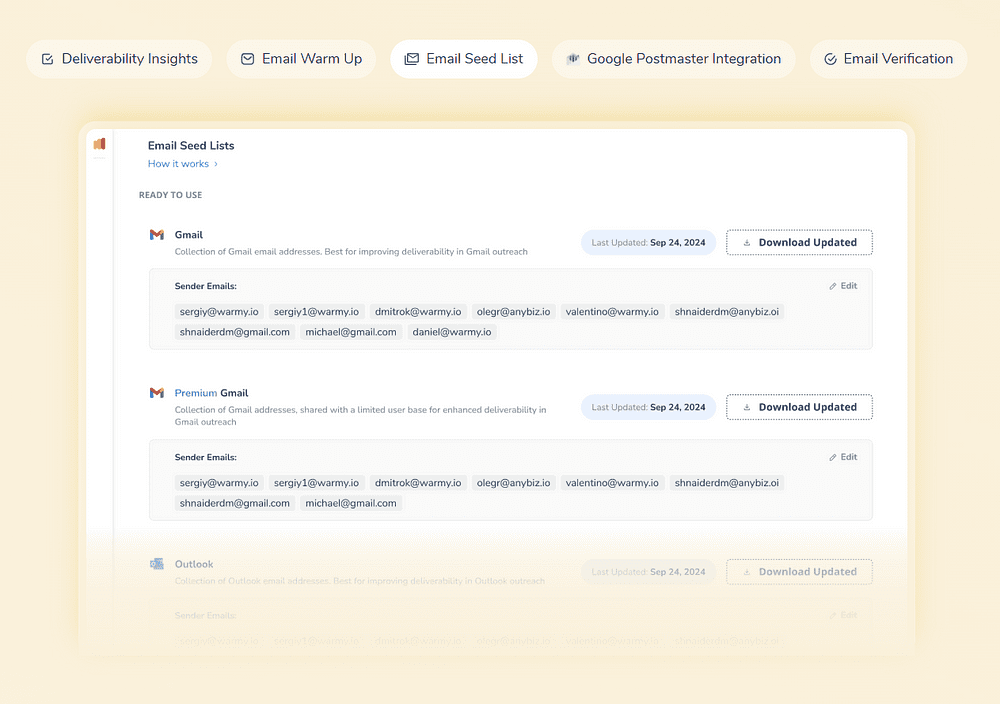Open the Deliverability Insights tab
The width and height of the screenshot is (1000, 704).
119,59
